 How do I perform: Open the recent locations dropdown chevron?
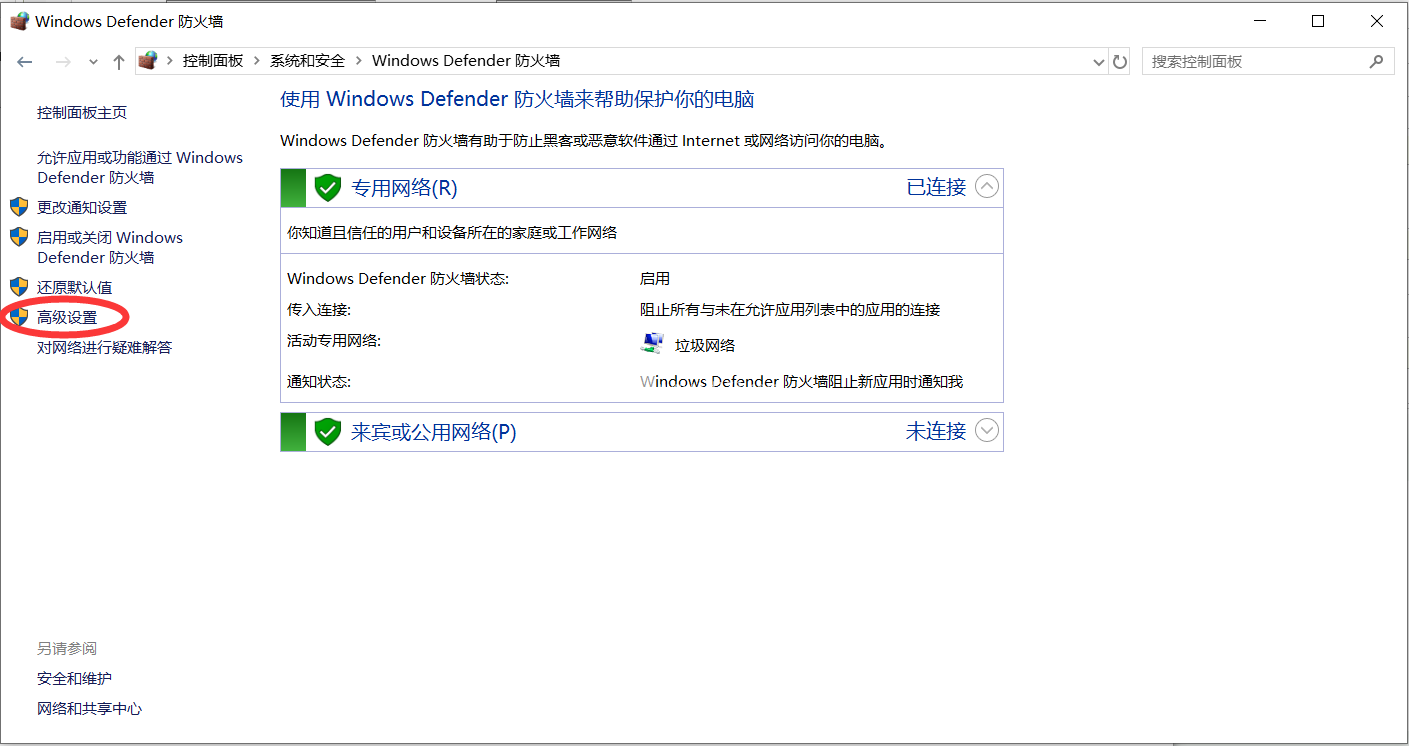tap(93, 62)
